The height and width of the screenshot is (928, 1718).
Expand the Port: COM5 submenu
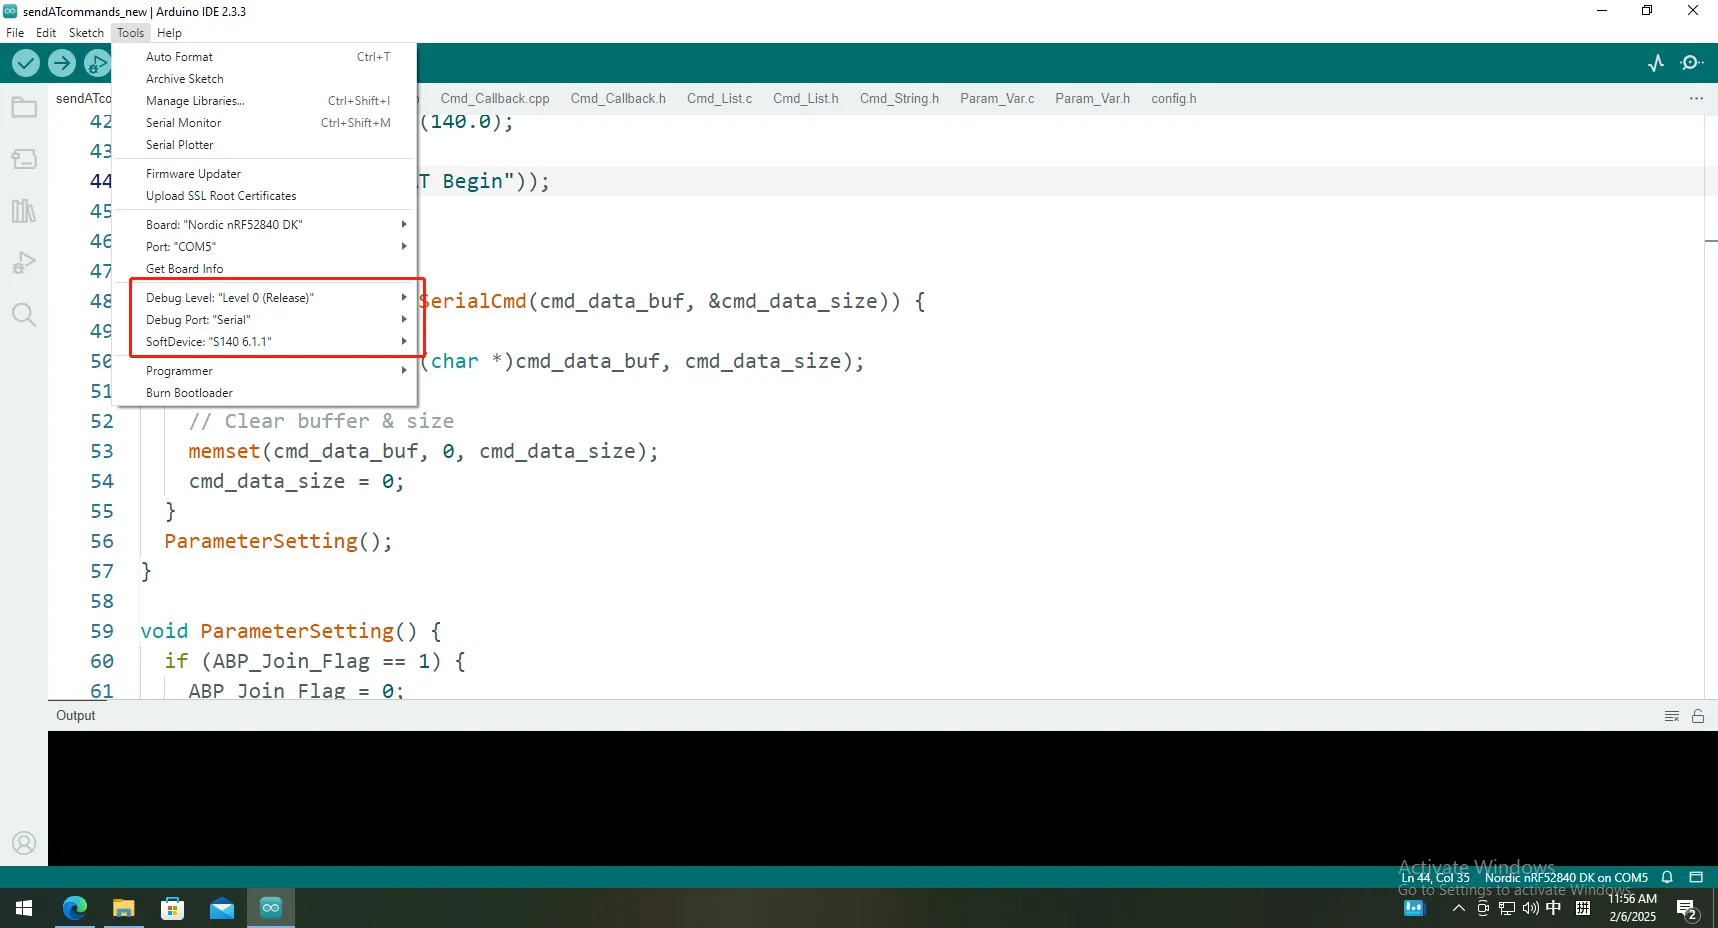coord(264,247)
